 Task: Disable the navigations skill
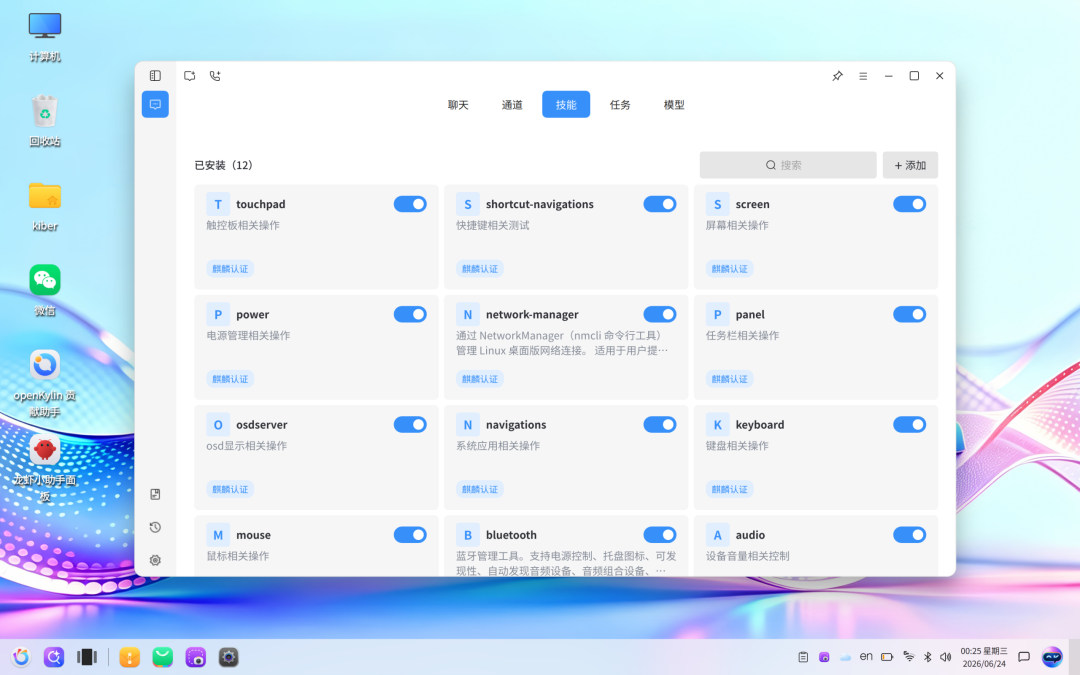tap(660, 424)
